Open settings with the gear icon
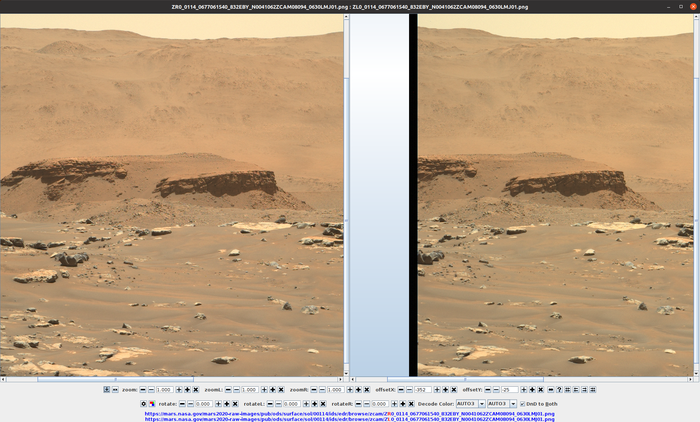 pyautogui.click(x=144, y=404)
